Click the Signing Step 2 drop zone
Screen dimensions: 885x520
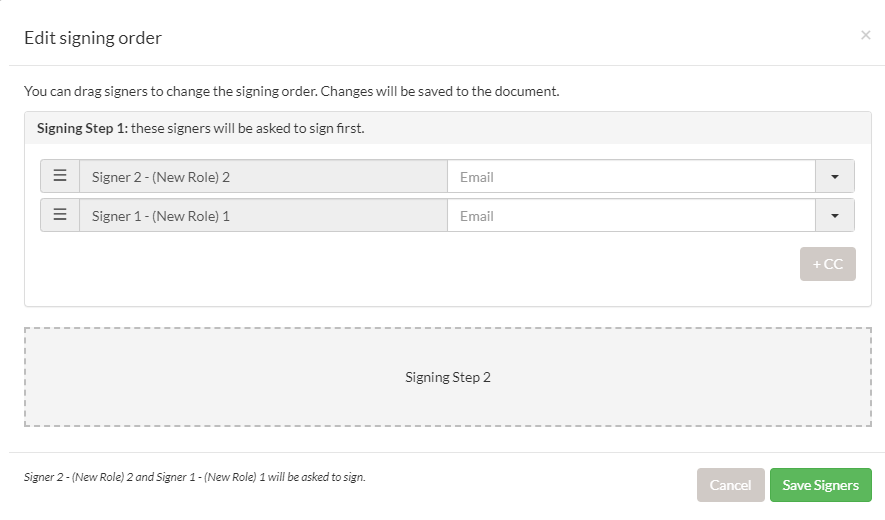click(447, 378)
